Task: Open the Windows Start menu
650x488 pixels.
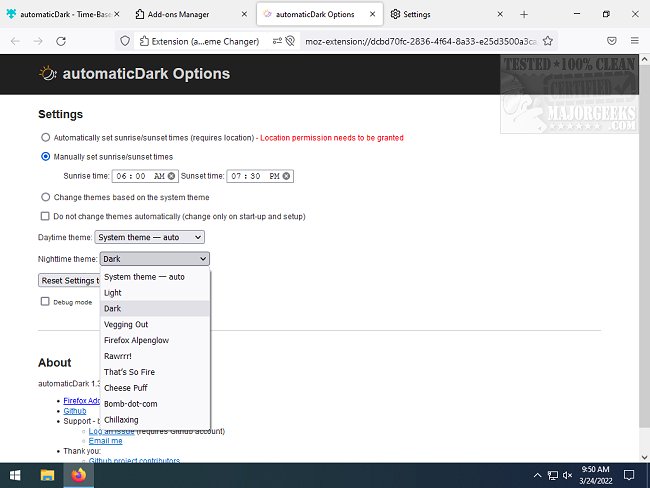Action: (15, 475)
